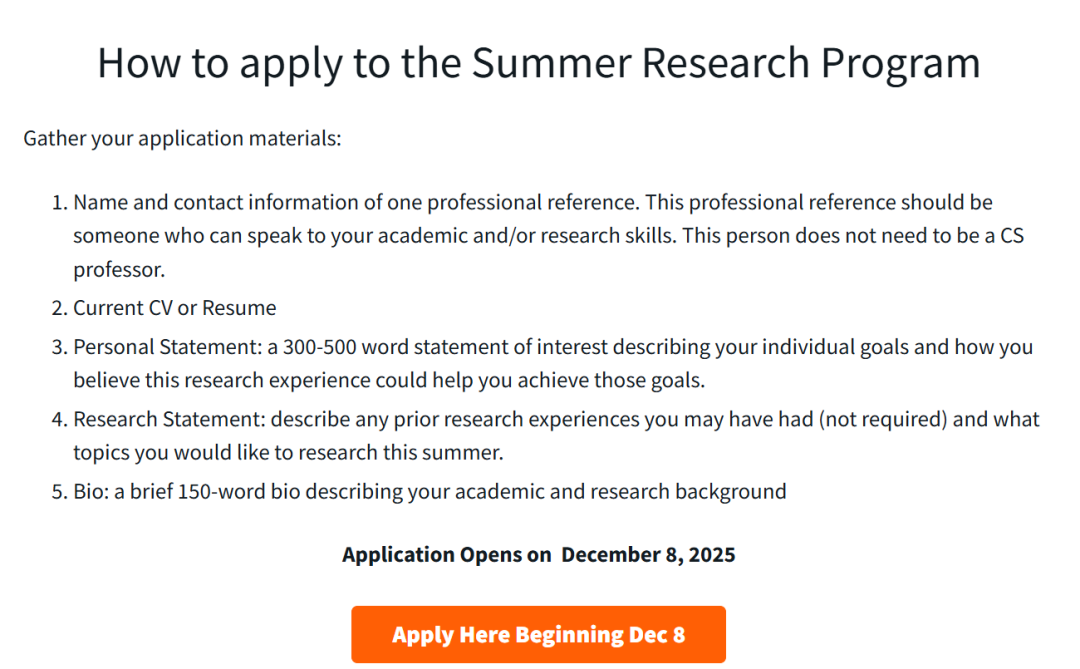Click the list number '5.' marker
Viewport: 1080px width, 669px height.
58,492
